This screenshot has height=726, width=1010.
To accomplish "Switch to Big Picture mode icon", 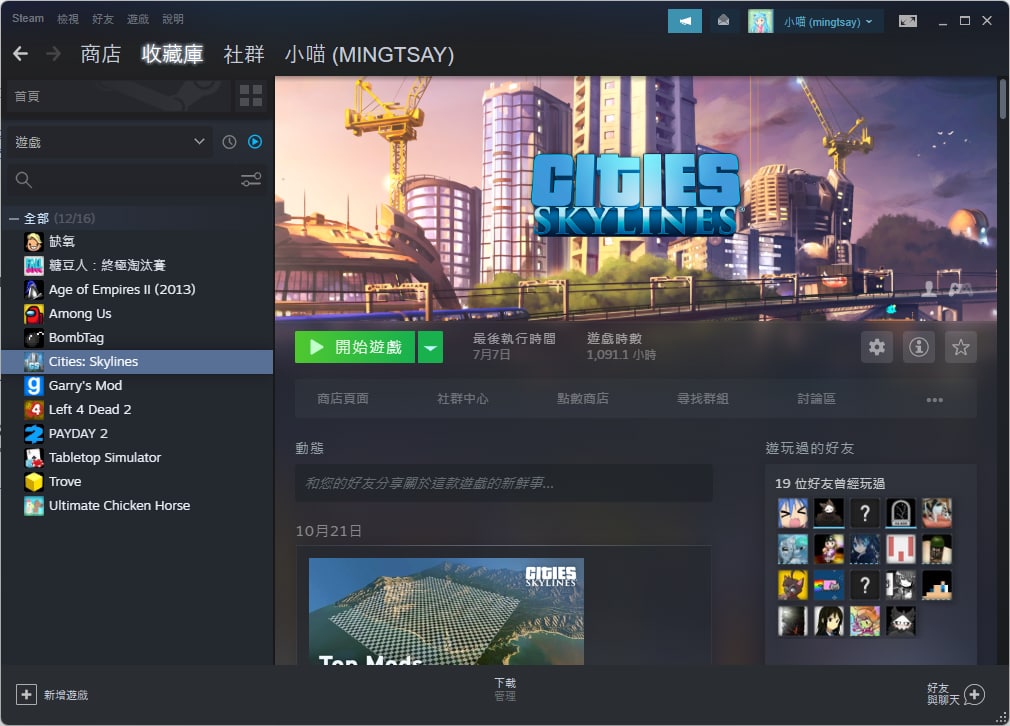I will pos(908,21).
